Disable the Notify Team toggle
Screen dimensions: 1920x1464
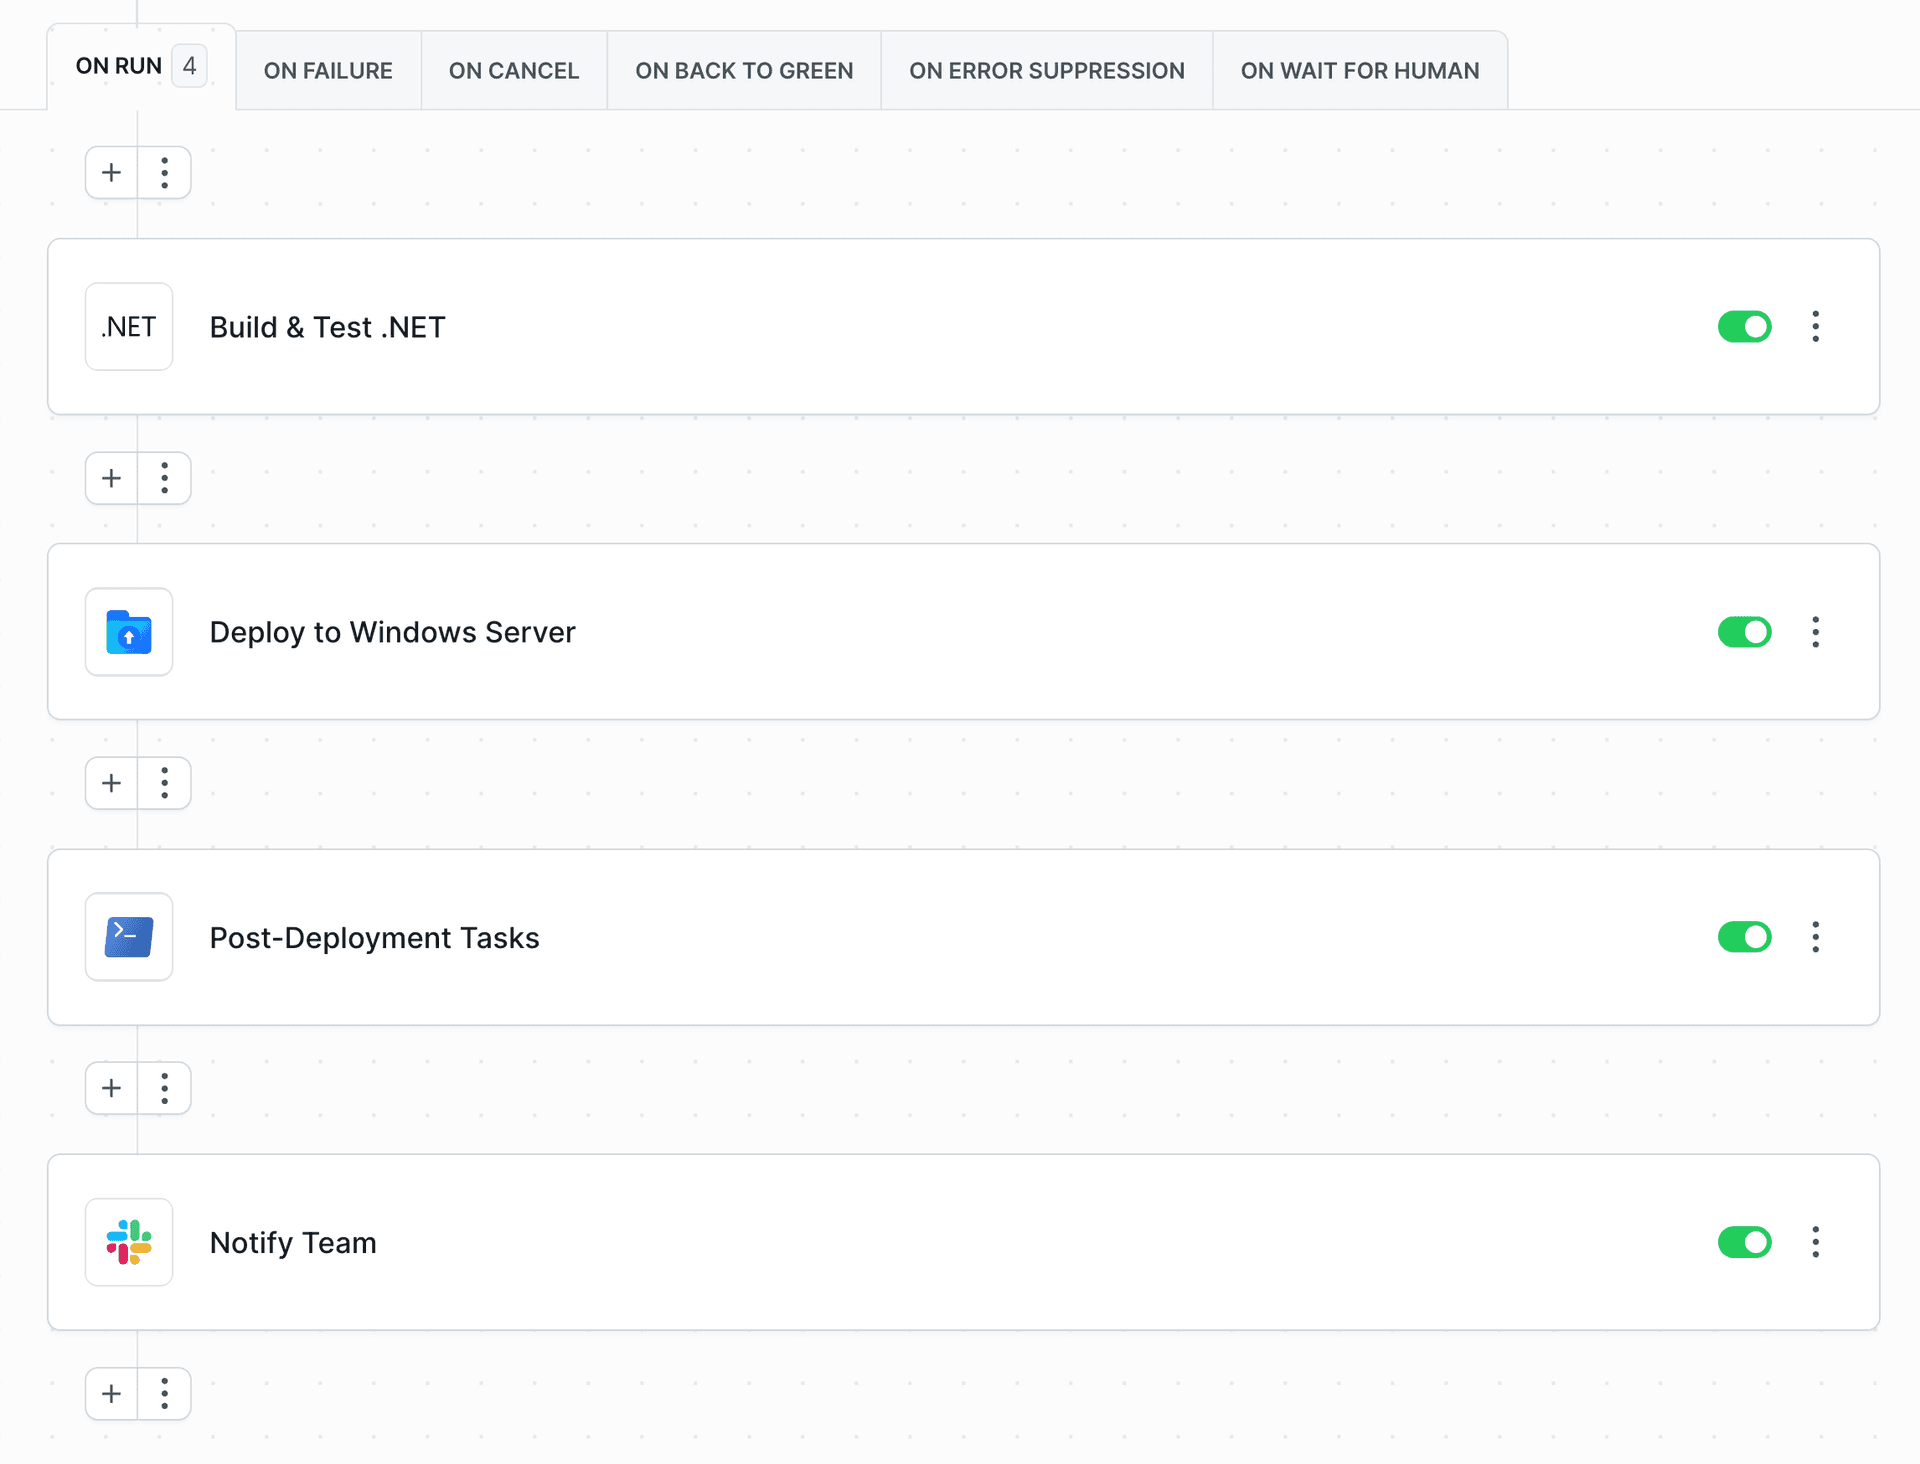(x=1745, y=1242)
